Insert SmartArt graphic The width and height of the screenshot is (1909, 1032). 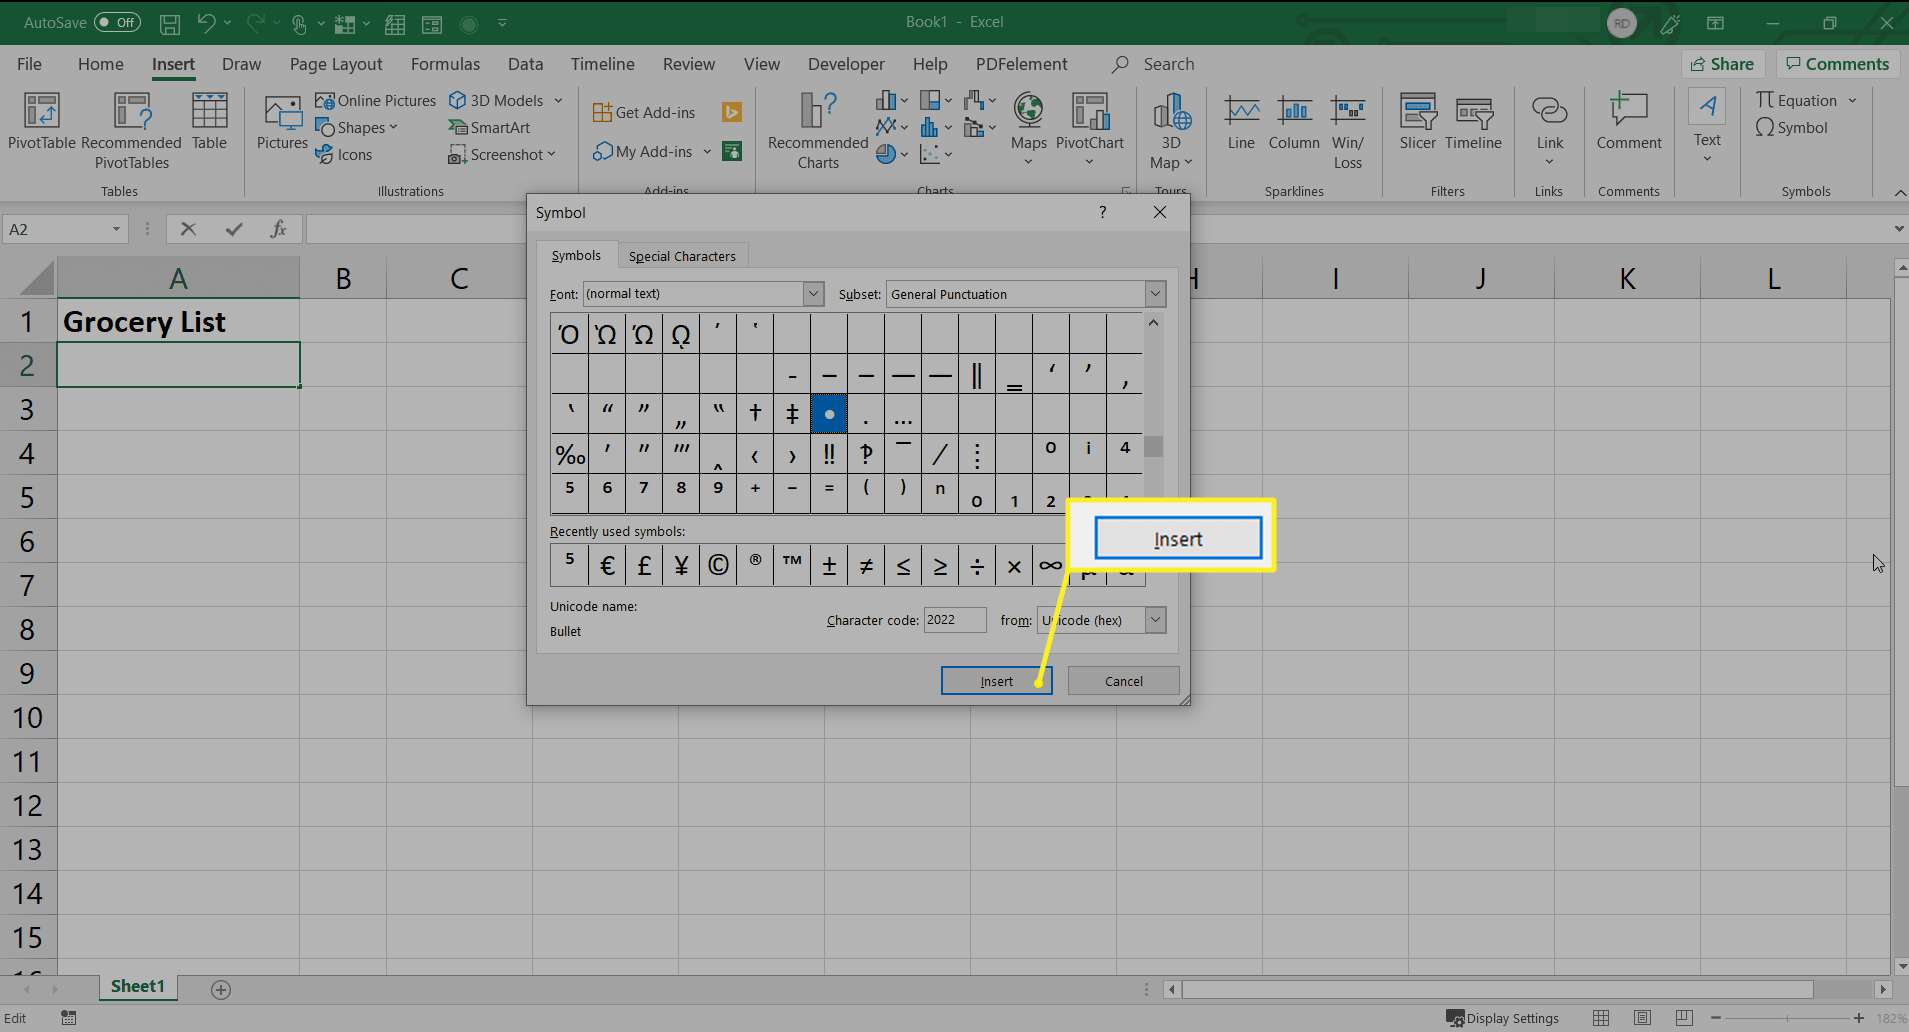point(489,127)
